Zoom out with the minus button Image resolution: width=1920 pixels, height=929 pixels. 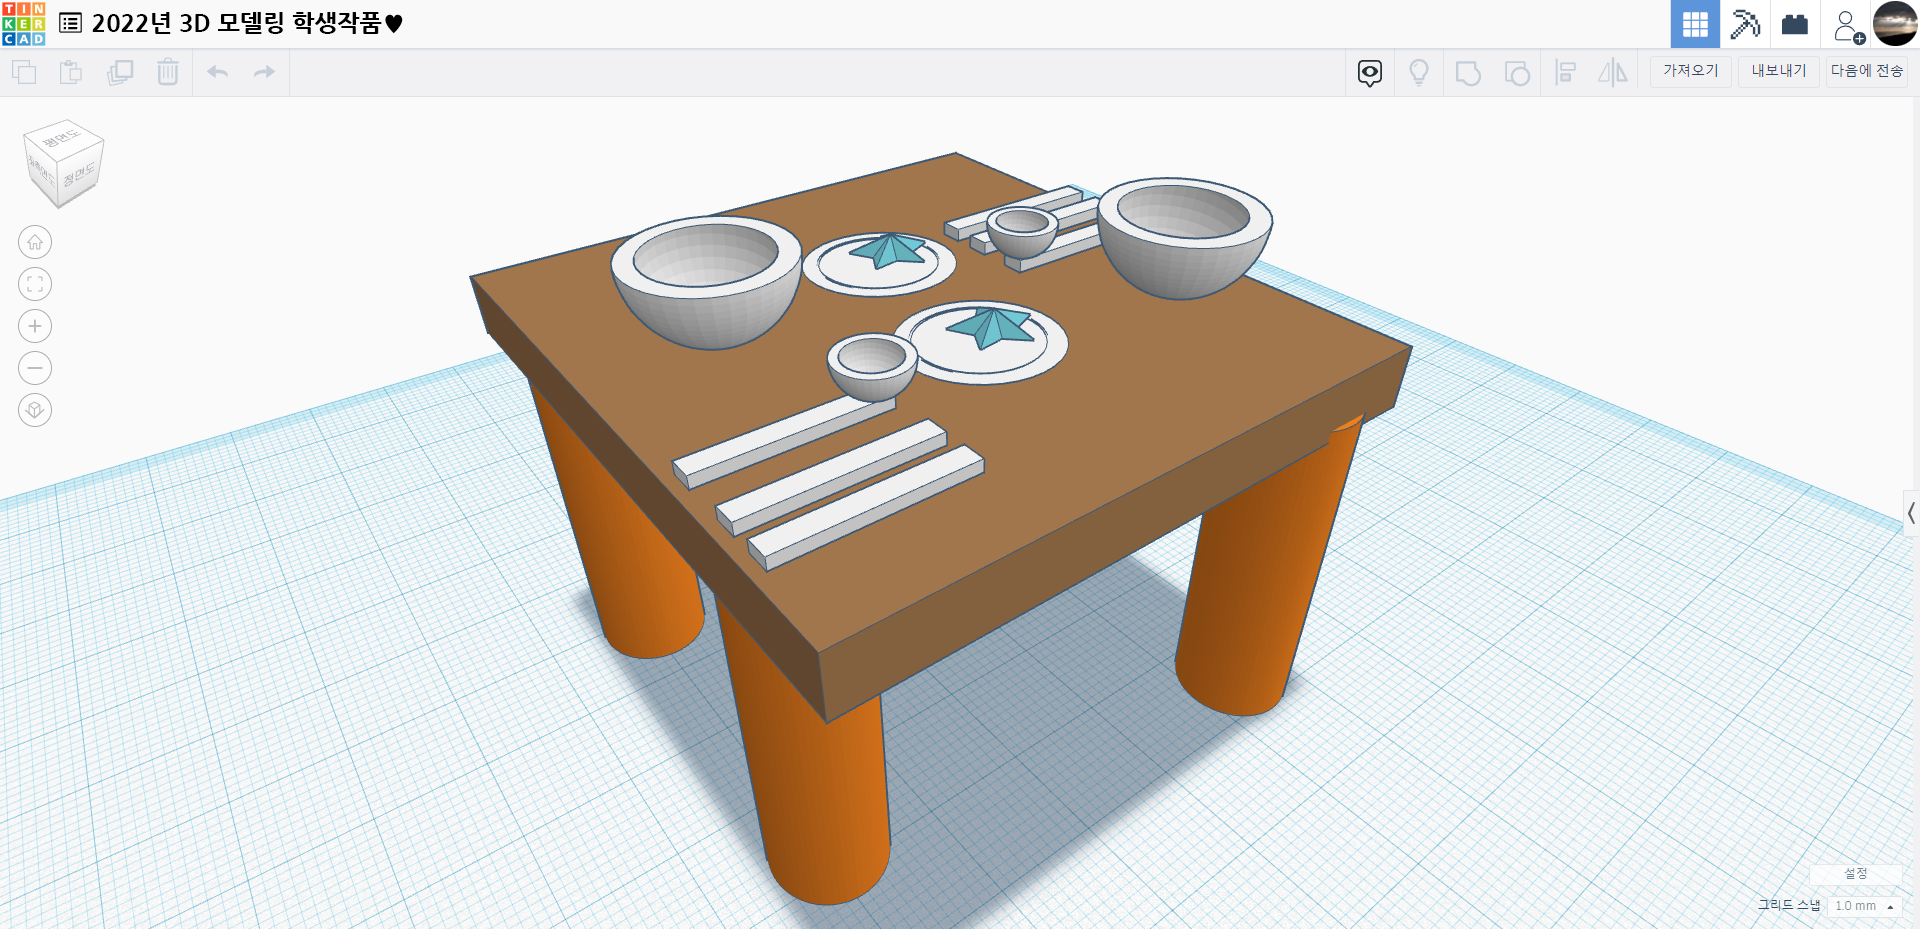[35, 368]
